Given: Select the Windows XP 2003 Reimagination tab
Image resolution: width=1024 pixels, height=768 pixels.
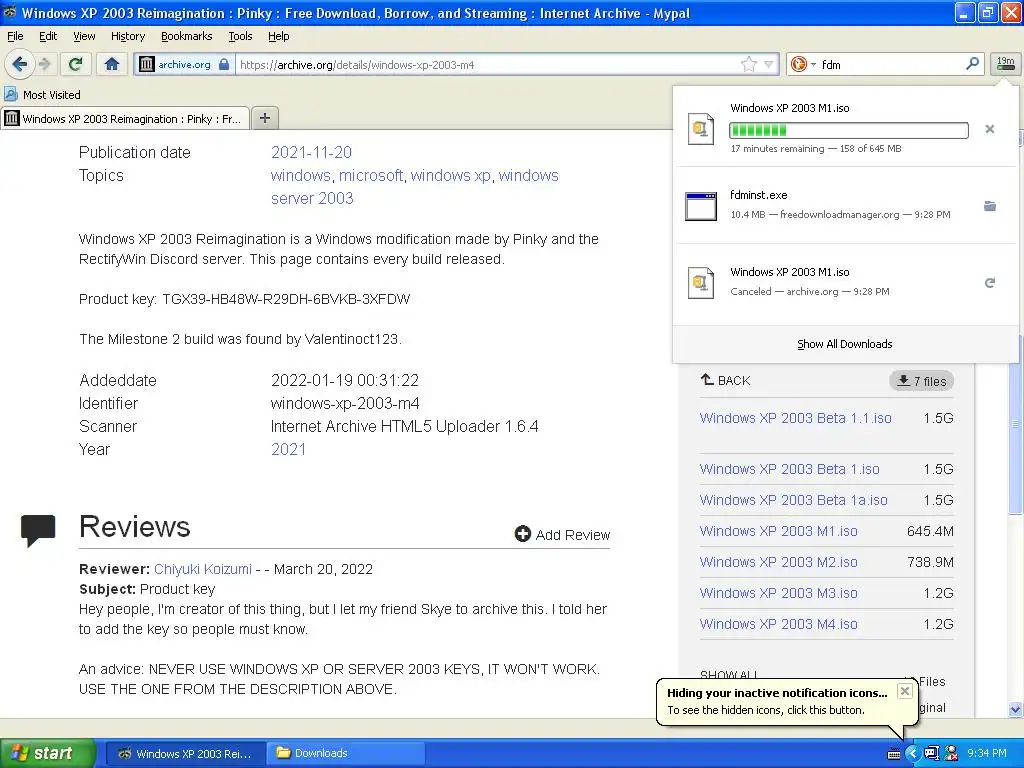Looking at the screenshot, I should pyautogui.click(x=125, y=118).
